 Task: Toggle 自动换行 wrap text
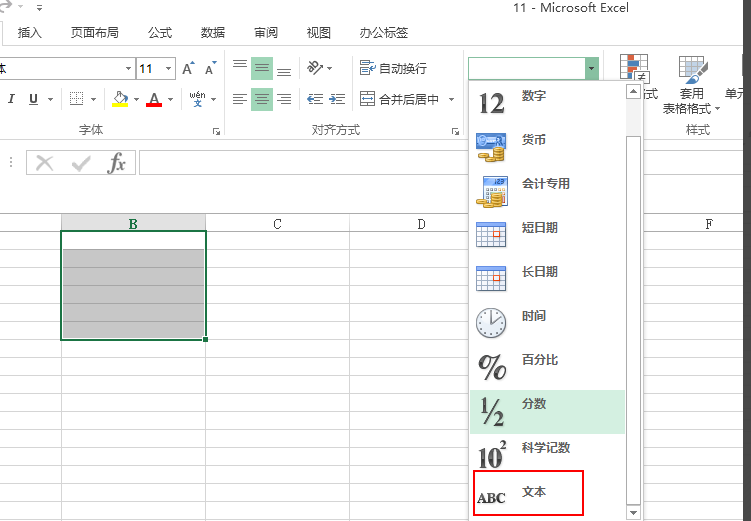(x=393, y=68)
